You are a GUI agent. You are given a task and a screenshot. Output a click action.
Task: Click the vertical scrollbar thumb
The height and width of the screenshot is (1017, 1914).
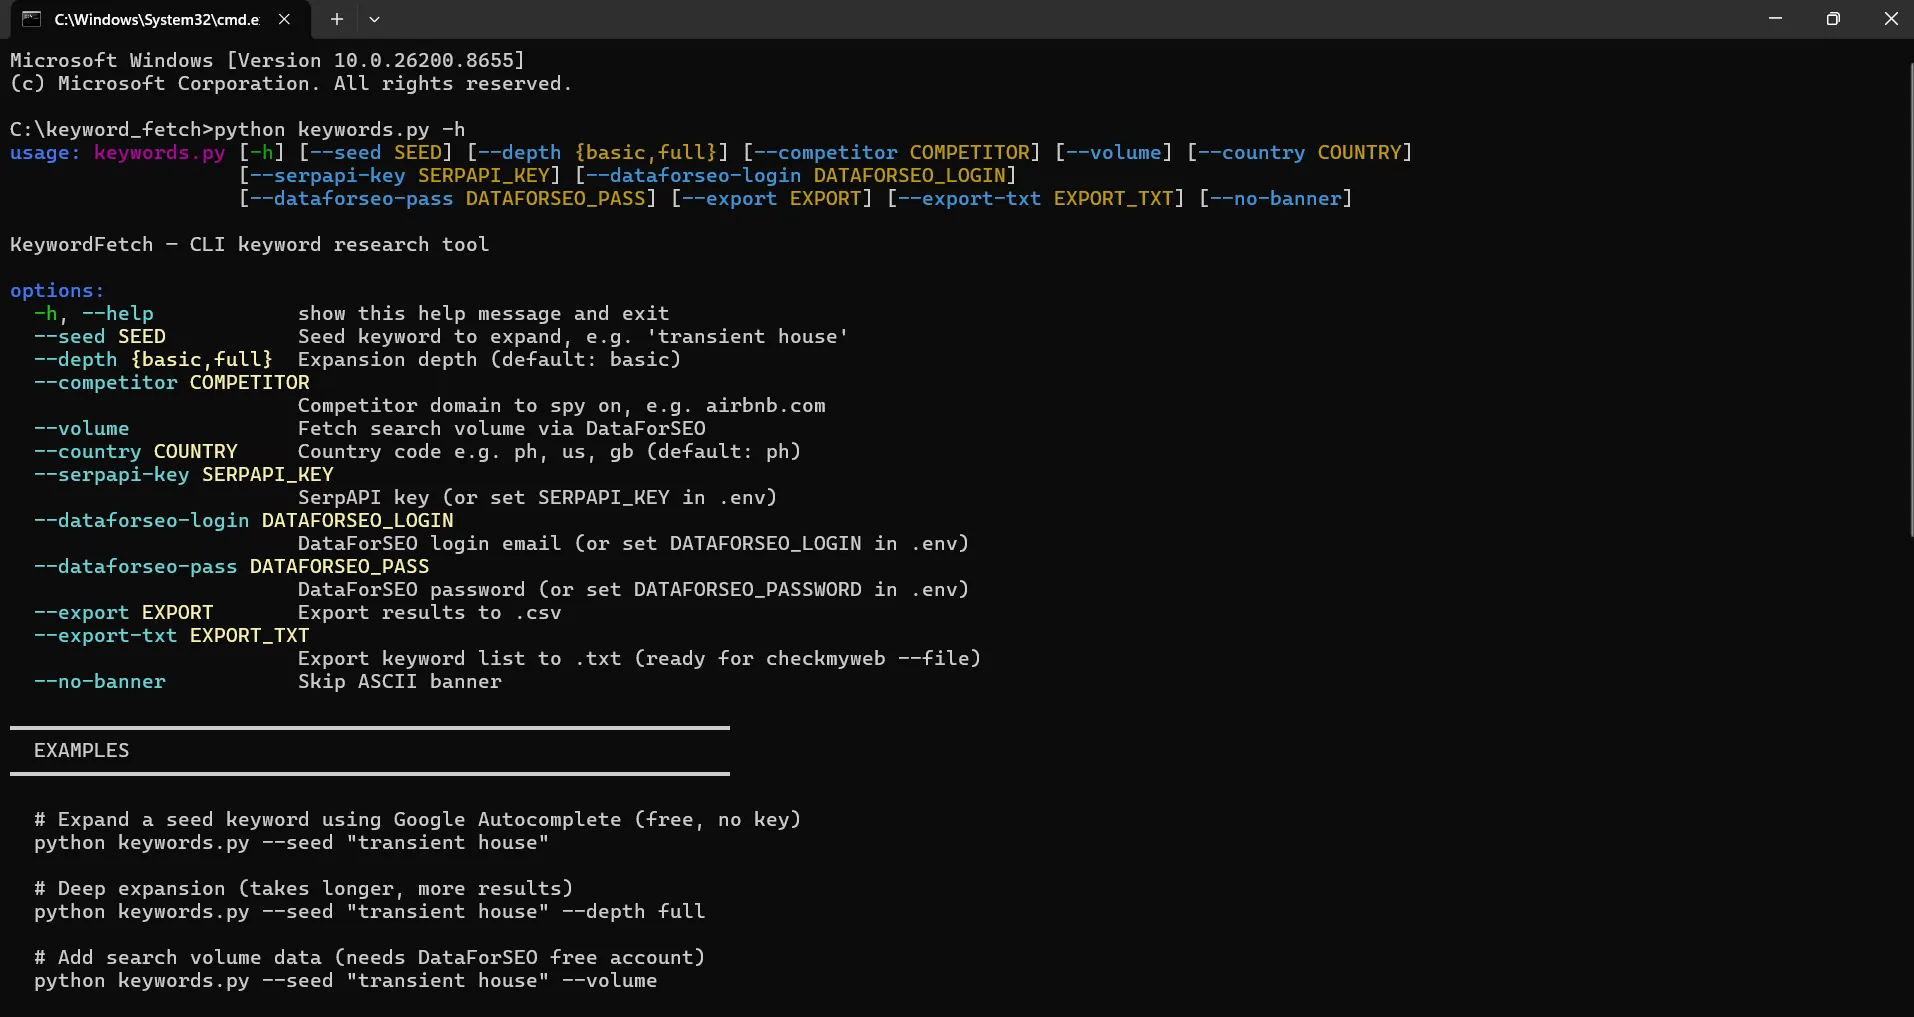coord(1910,300)
